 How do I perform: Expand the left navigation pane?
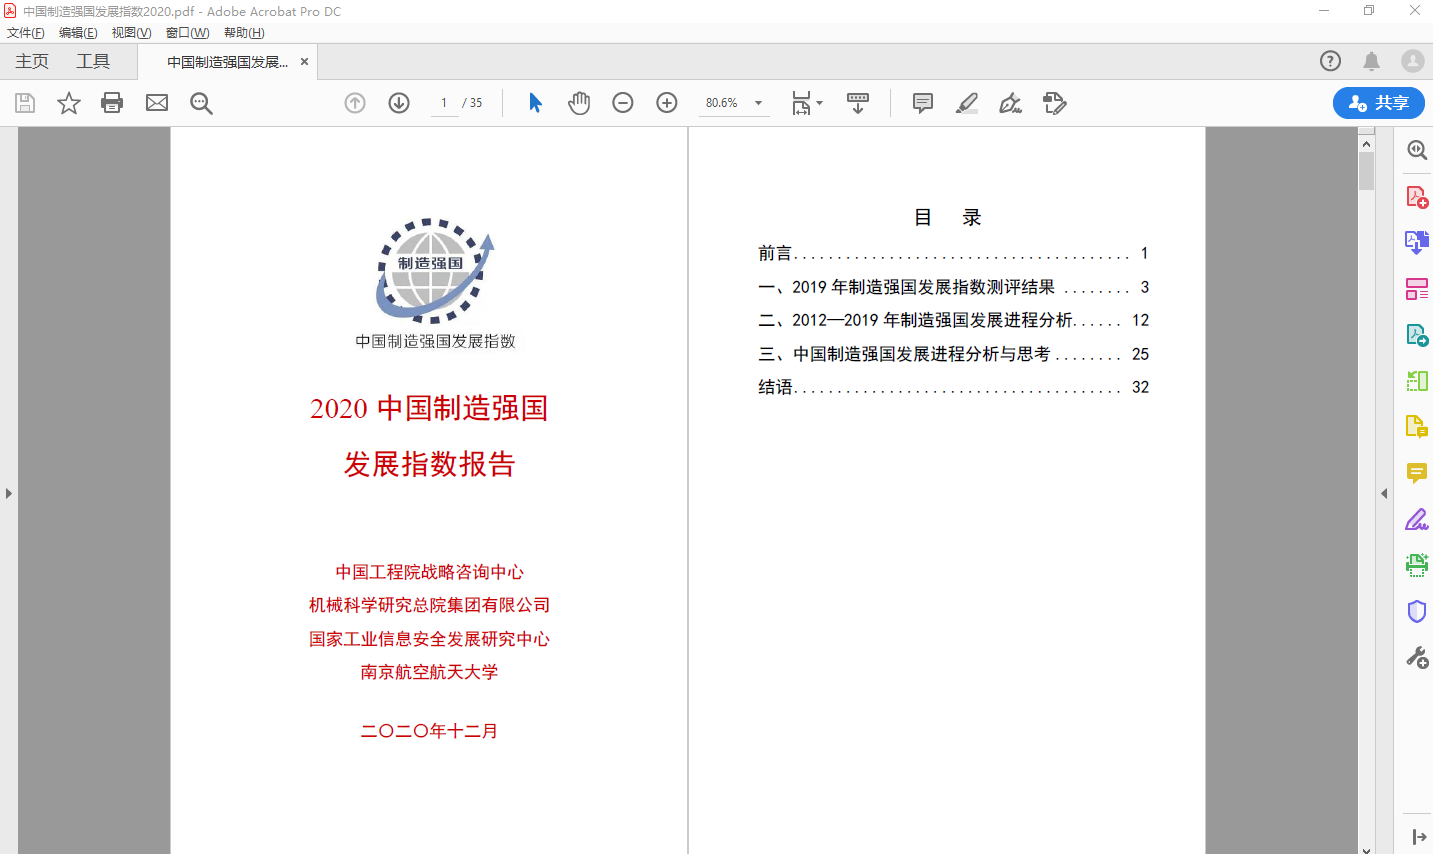tap(9, 493)
